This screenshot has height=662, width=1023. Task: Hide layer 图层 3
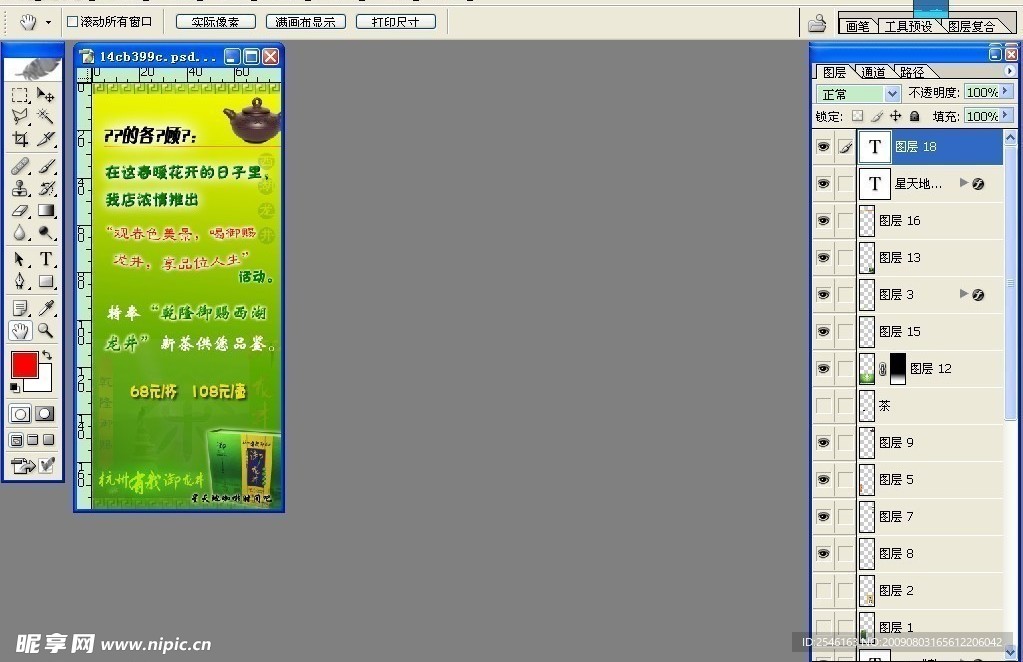[x=823, y=295]
